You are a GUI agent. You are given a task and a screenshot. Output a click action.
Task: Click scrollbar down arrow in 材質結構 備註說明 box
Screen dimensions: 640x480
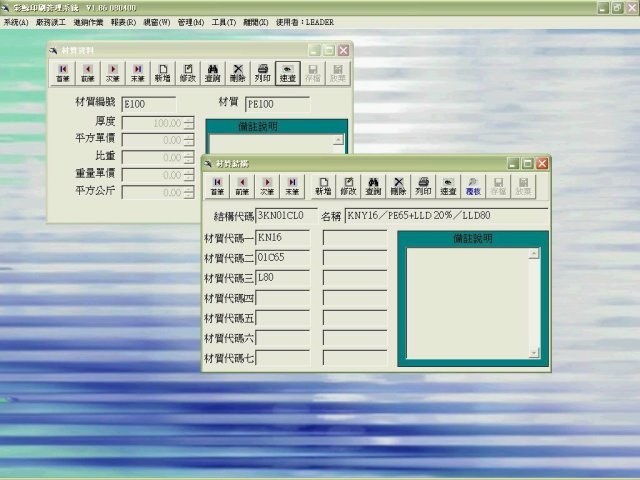coord(534,352)
